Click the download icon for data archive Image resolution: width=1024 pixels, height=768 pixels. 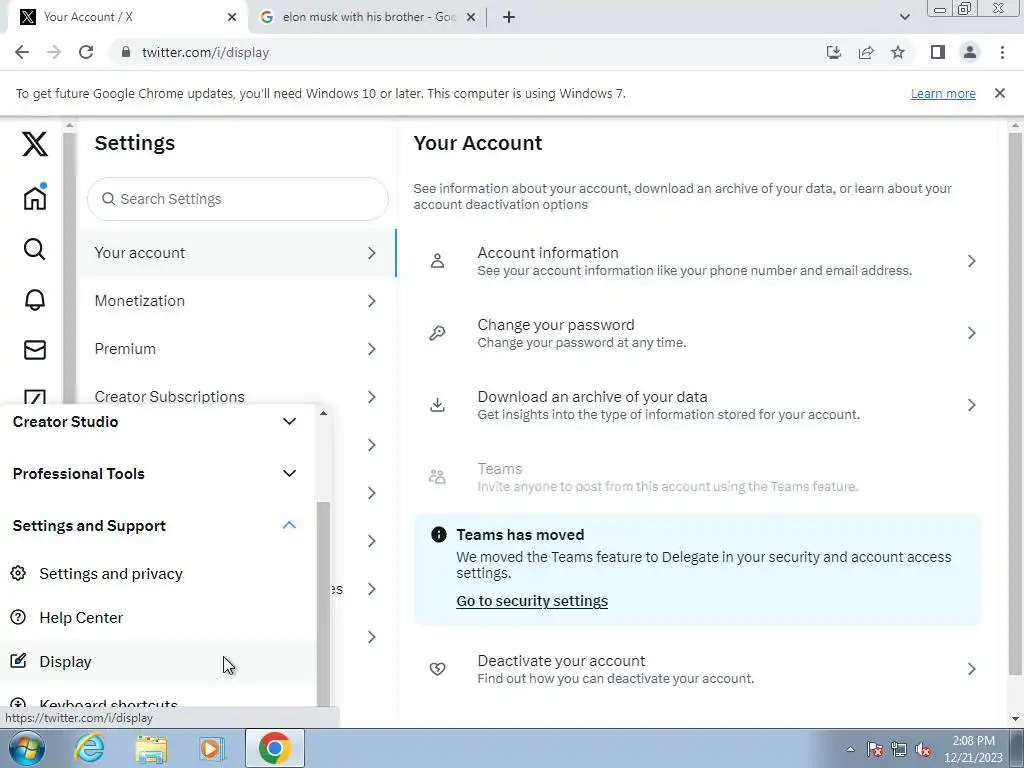click(x=438, y=405)
